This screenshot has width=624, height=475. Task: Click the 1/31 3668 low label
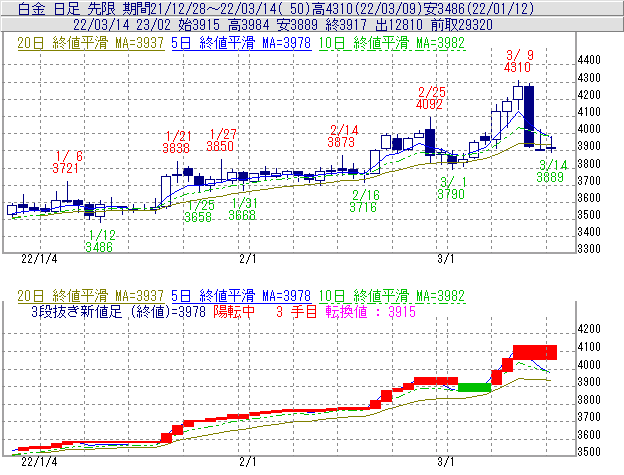(x=242, y=209)
